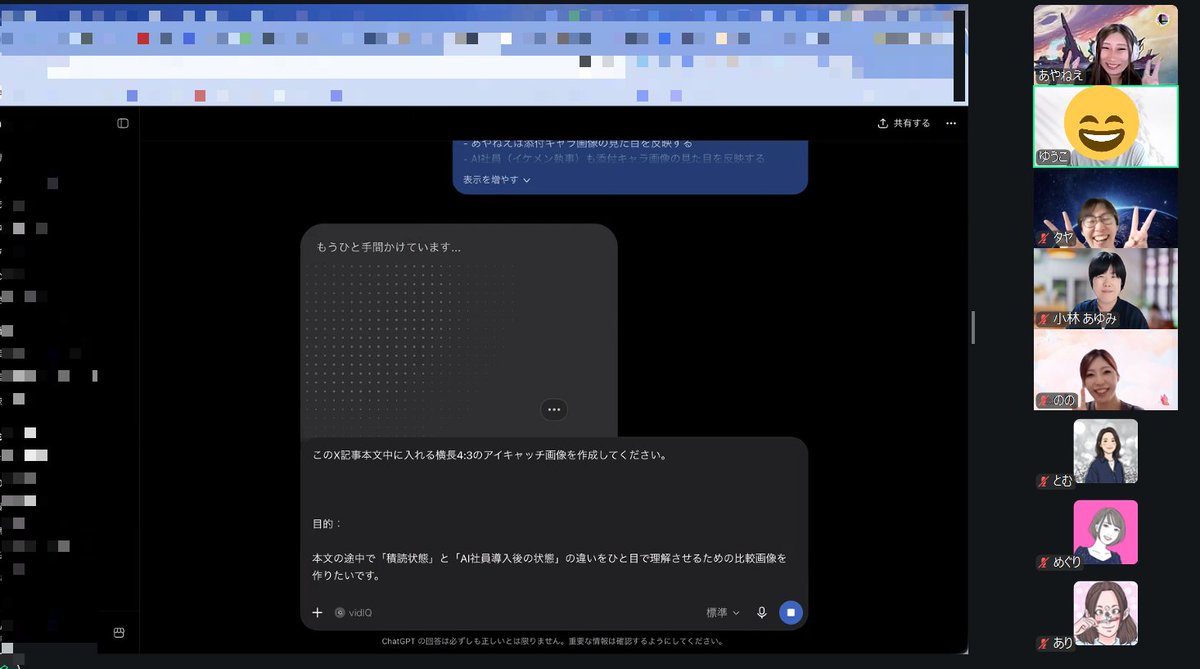Select のの's participant video tile
This screenshot has height=669, width=1200.
coord(1105,370)
